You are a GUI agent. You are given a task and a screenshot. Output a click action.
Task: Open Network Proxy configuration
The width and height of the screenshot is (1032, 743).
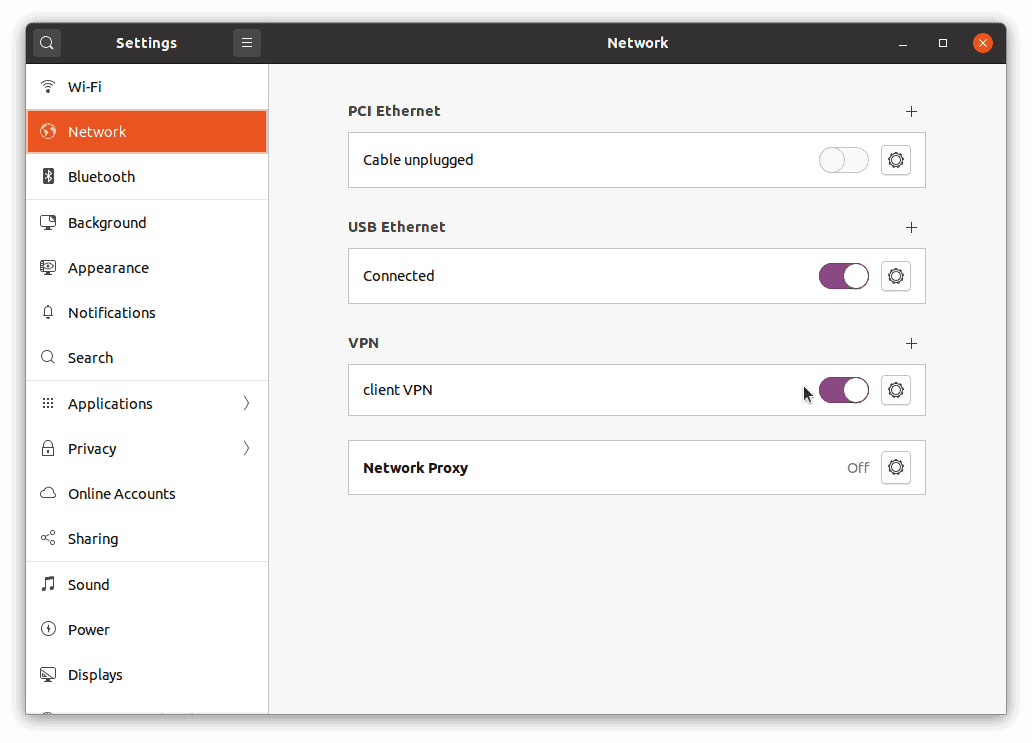895,467
